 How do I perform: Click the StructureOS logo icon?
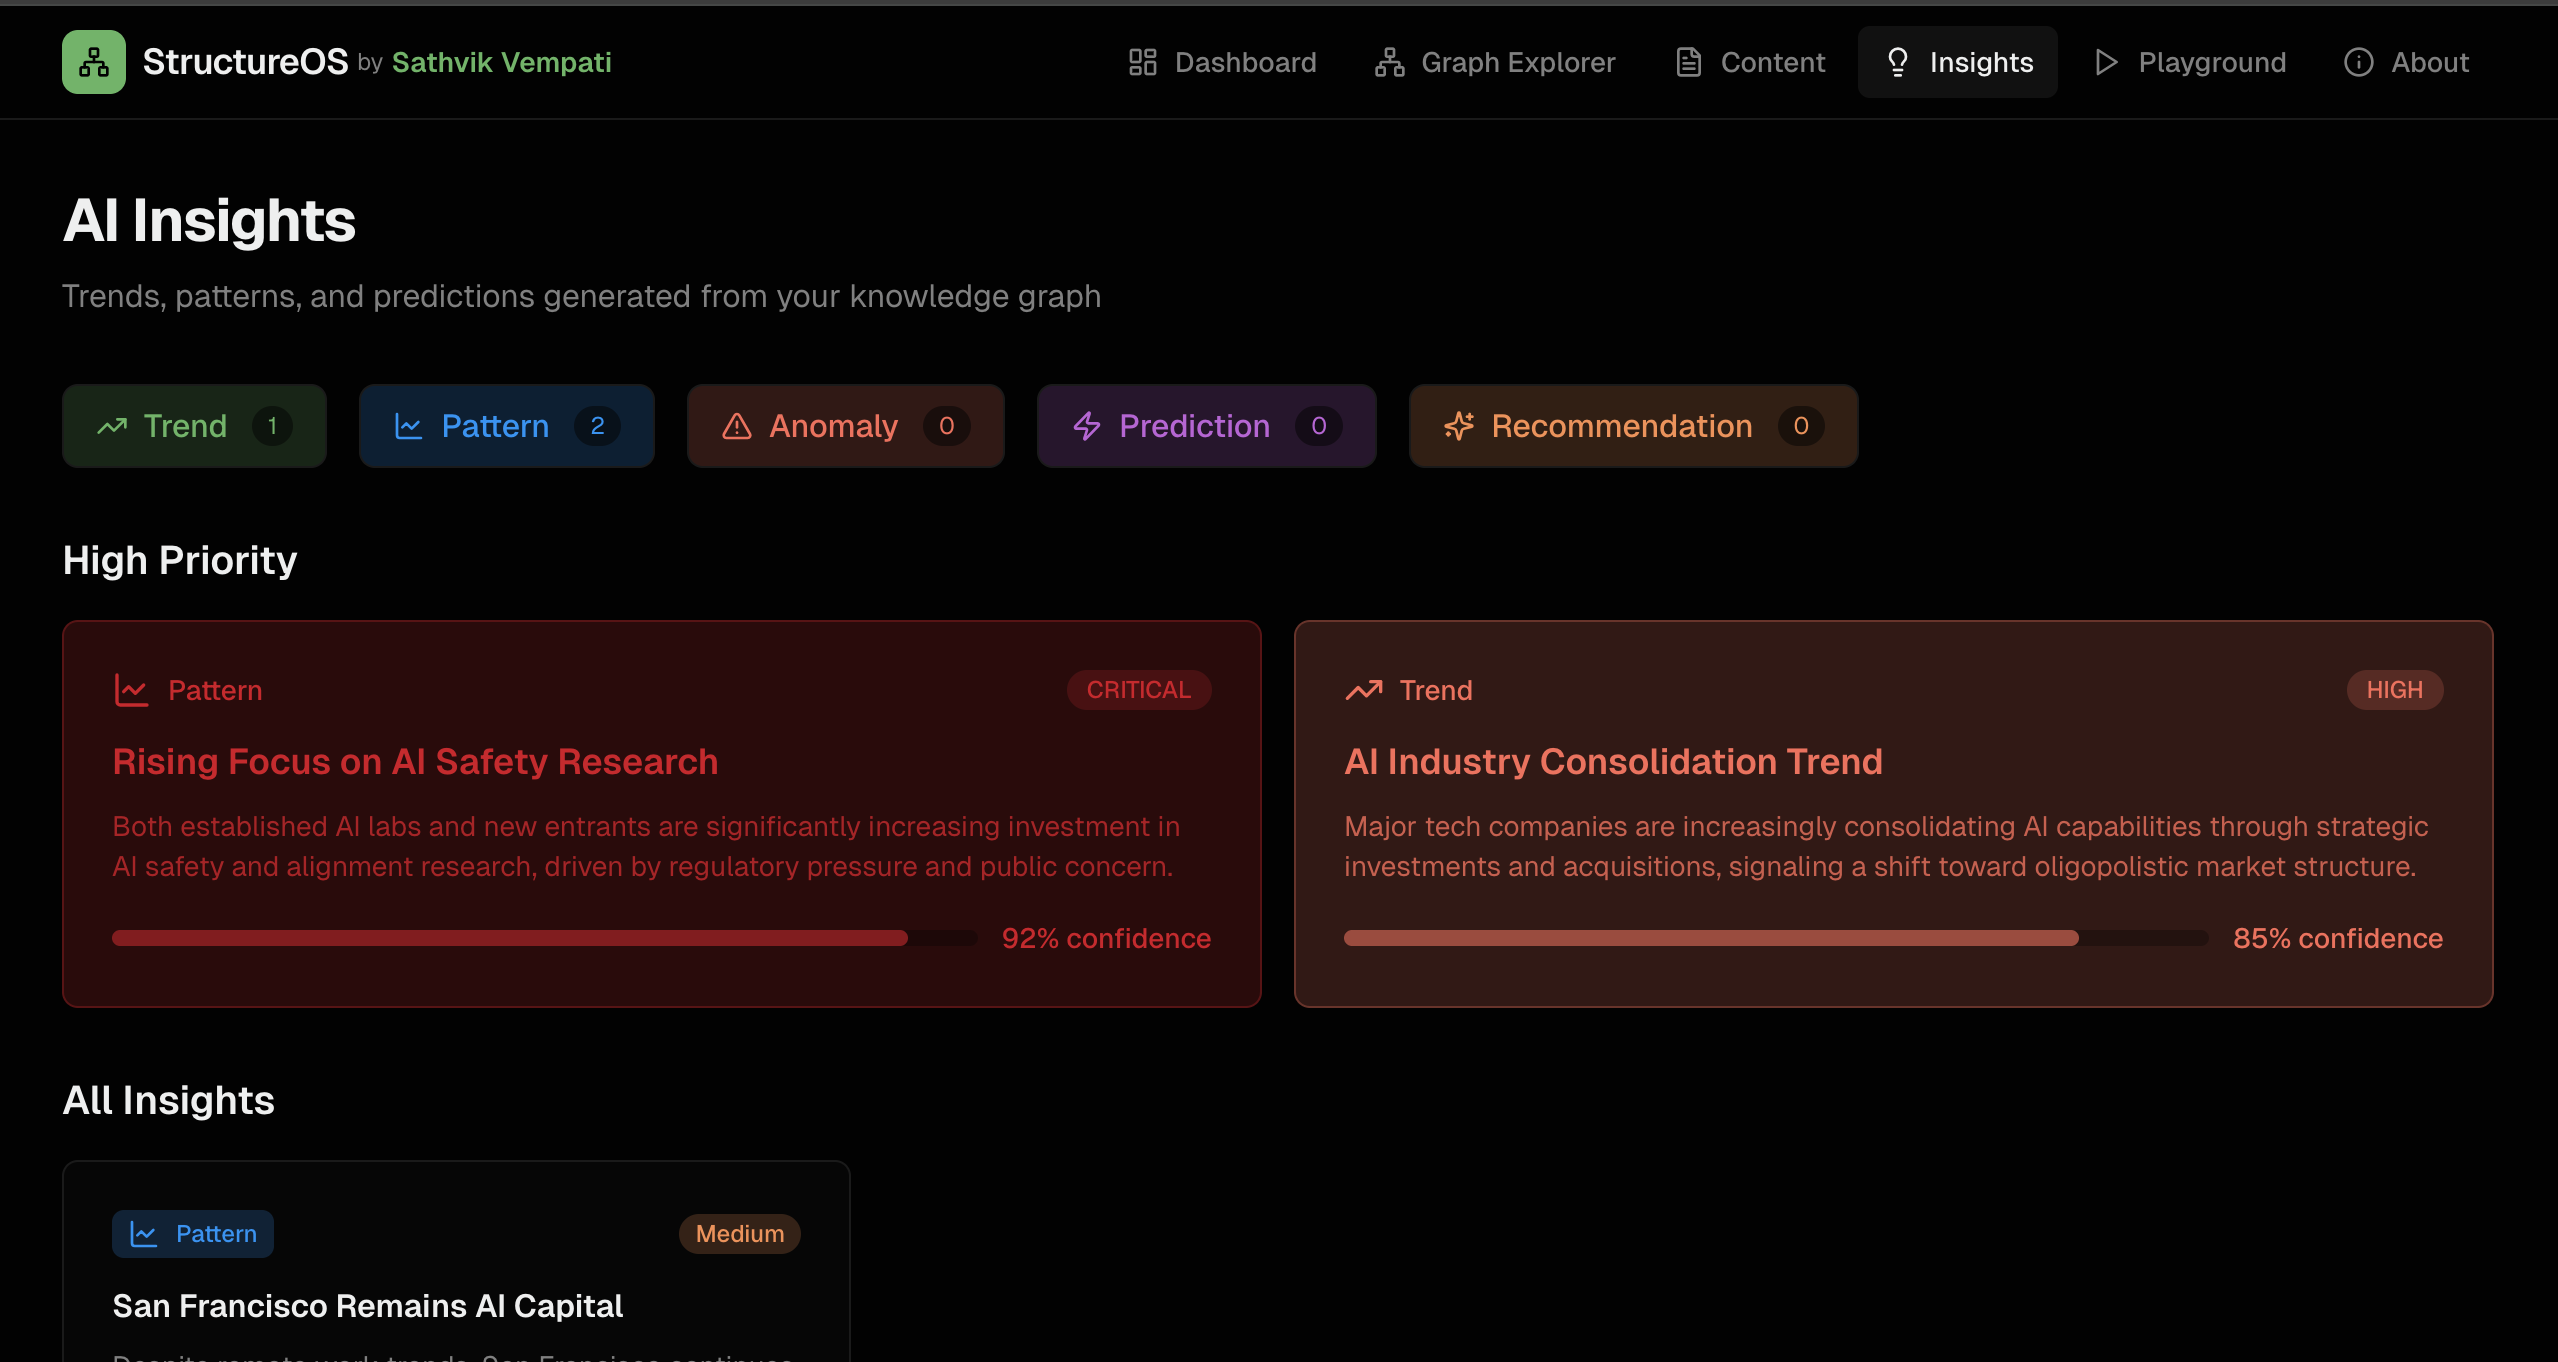[x=94, y=62]
